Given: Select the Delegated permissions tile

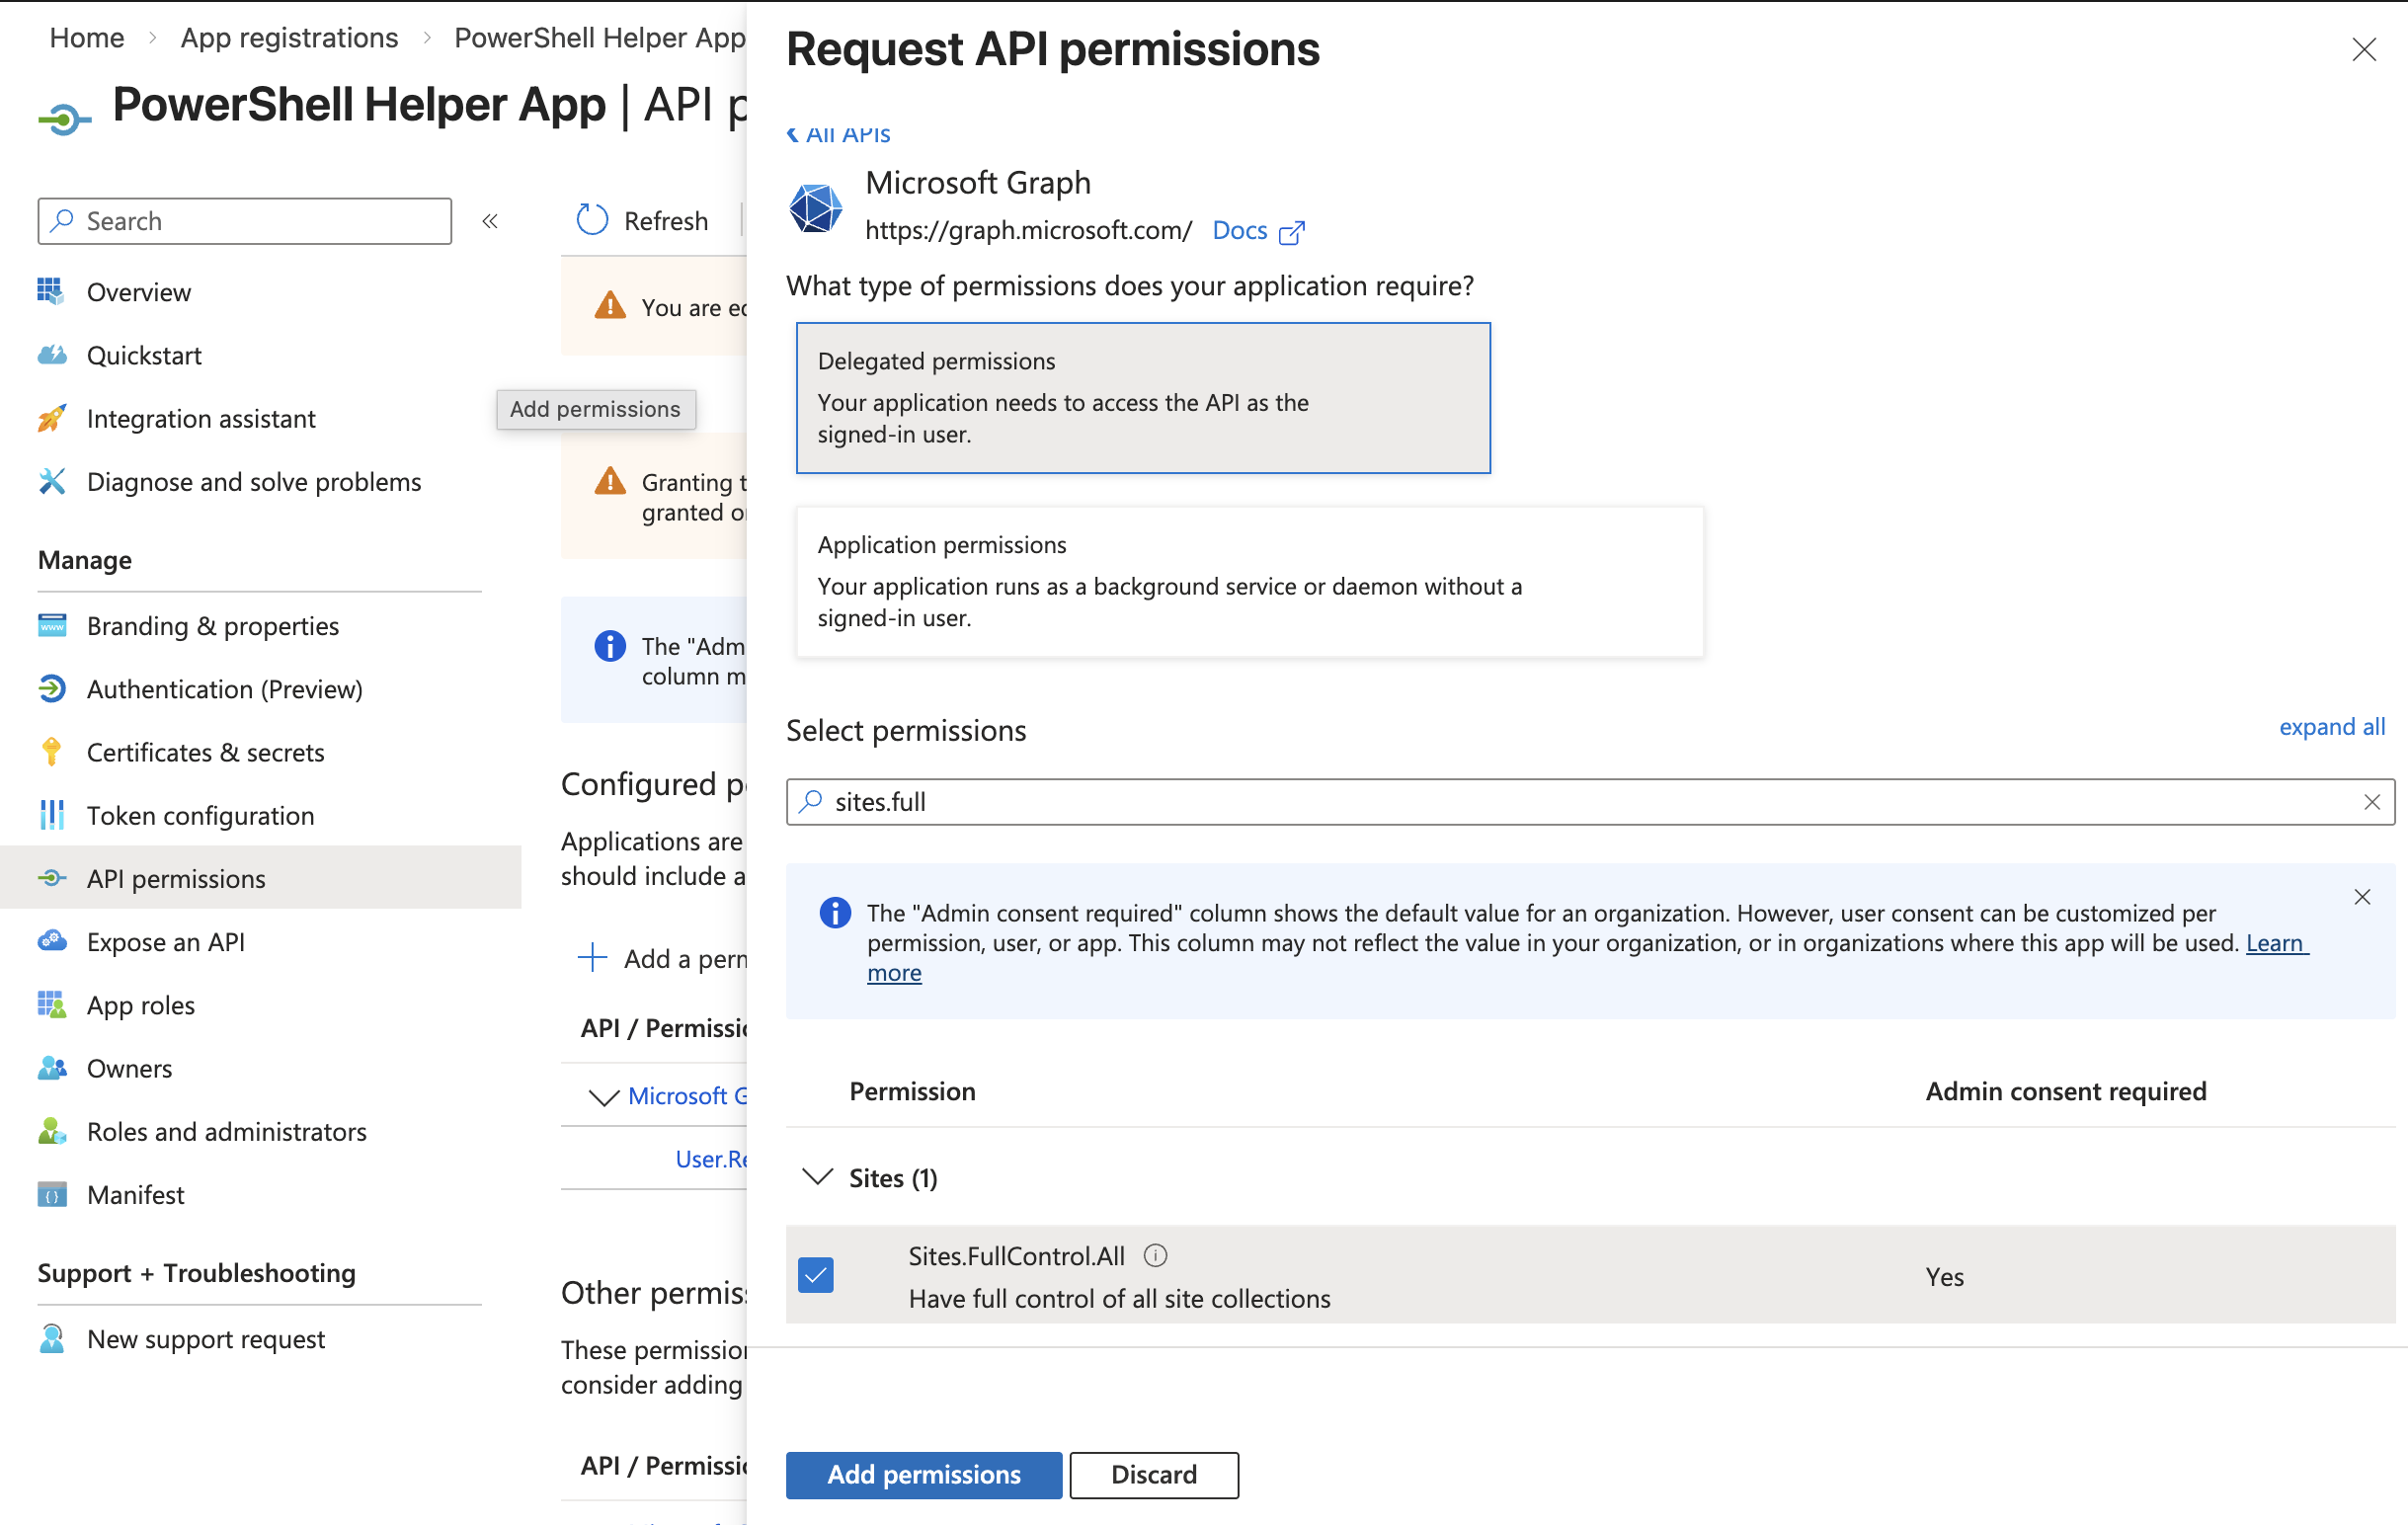Looking at the screenshot, I should pyautogui.click(x=1142, y=397).
